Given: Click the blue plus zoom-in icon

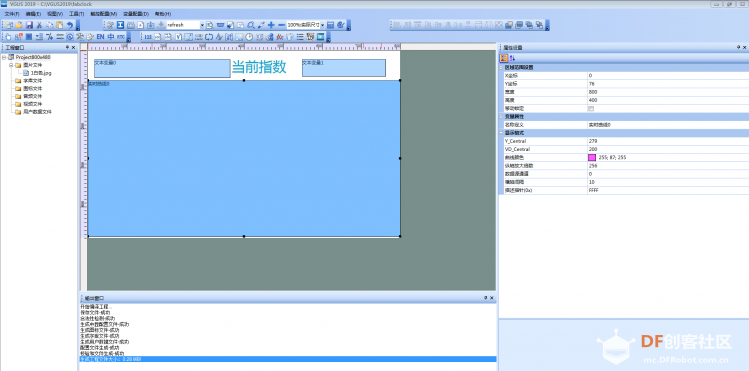Looking at the screenshot, I should click(x=271, y=25).
